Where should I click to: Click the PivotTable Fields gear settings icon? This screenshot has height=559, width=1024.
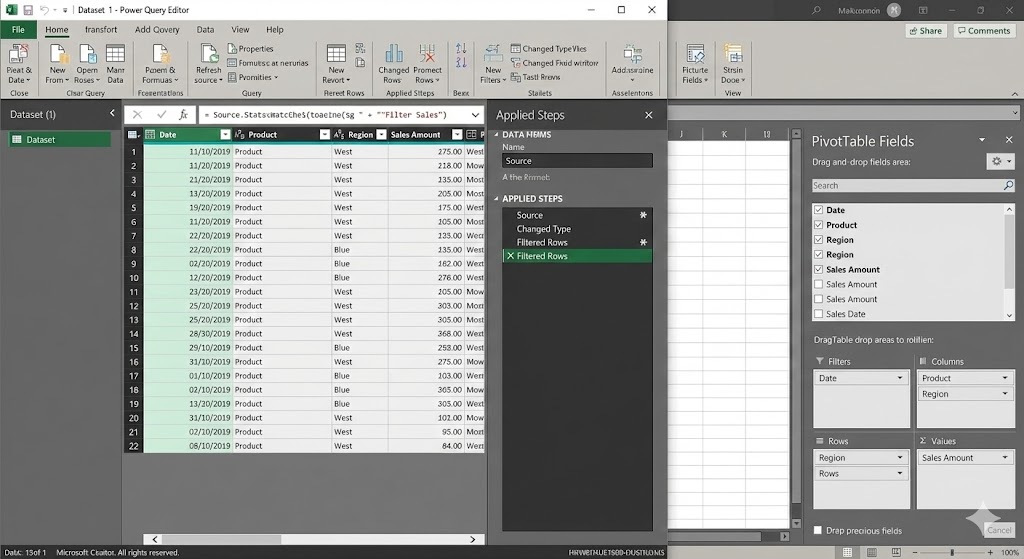[x=1000, y=161]
